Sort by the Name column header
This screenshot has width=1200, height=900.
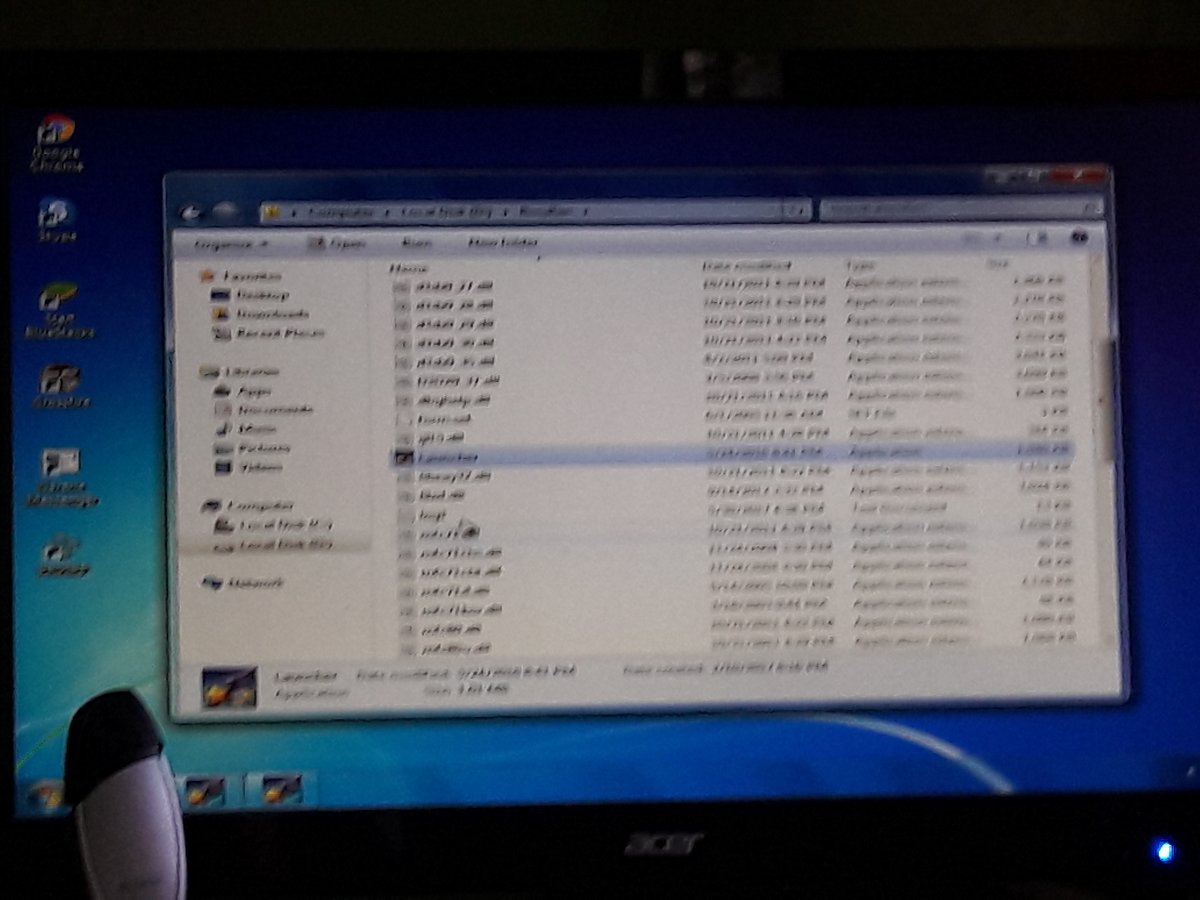[408, 268]
